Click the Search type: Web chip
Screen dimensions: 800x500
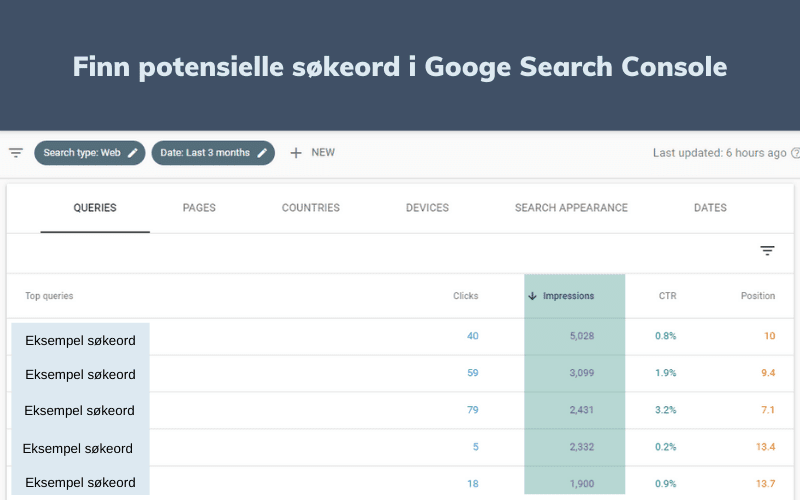pyautogui.click(x=90, y=153)
